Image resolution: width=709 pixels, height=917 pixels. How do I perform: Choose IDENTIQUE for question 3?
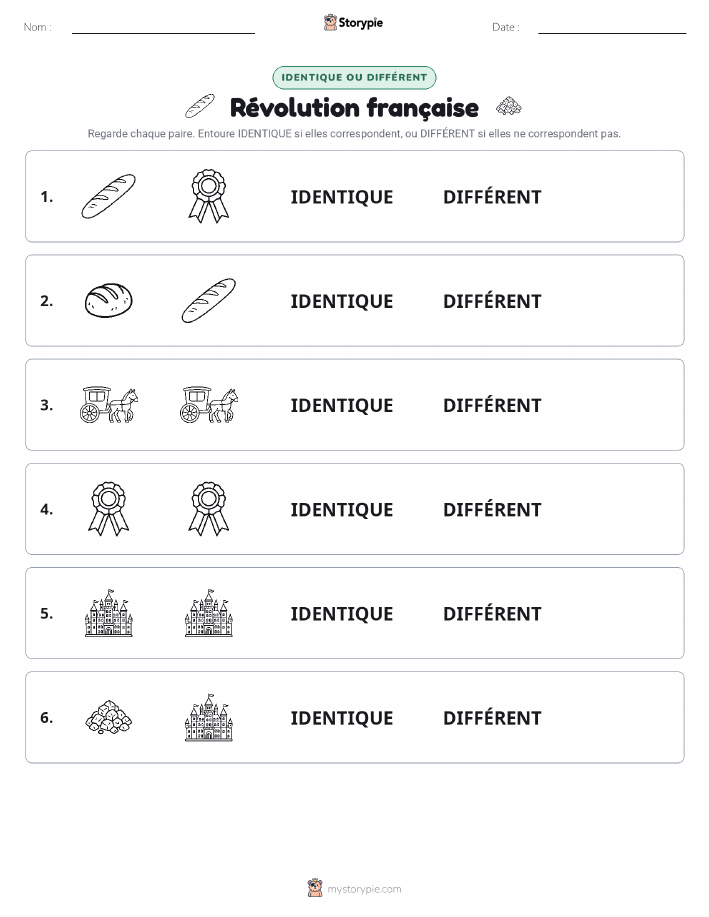coord(342,405)
